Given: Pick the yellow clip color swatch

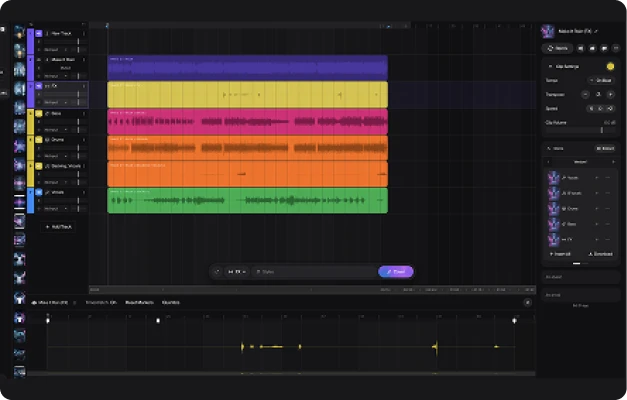Looking at the screenshot, I should 610,66.
